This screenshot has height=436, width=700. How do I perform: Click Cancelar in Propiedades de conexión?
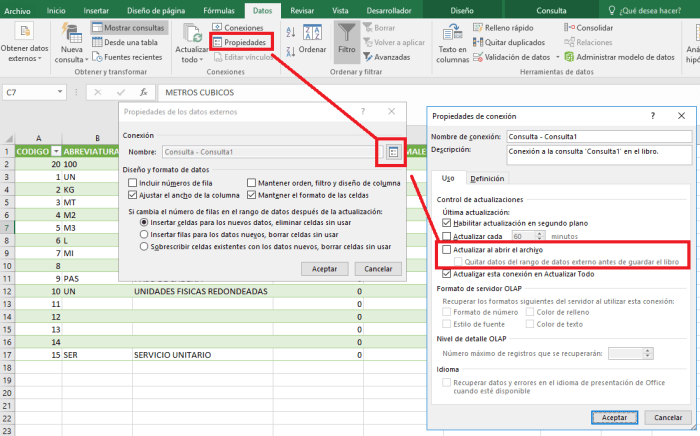click(x=668, y=418)
